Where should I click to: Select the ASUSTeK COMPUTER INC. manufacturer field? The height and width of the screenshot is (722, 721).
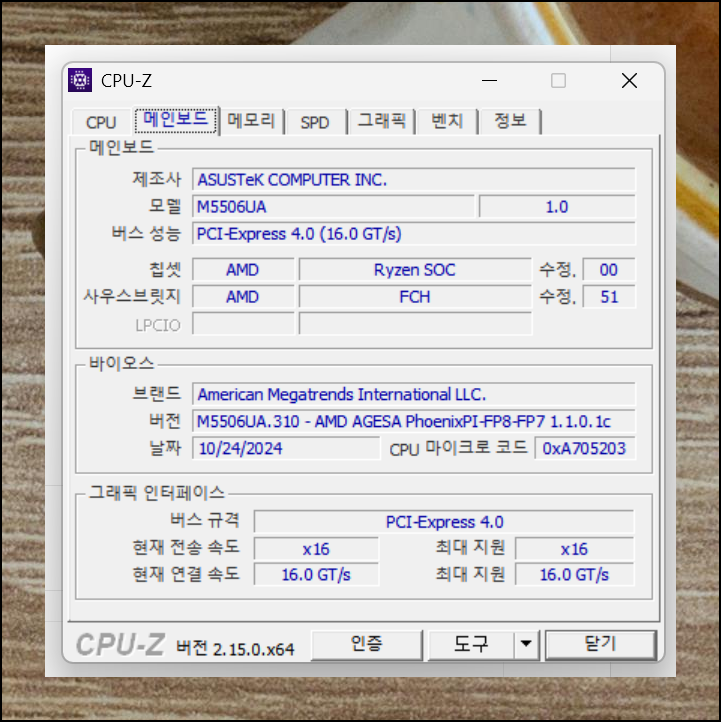pyautogui.click(x=413, y=180)
